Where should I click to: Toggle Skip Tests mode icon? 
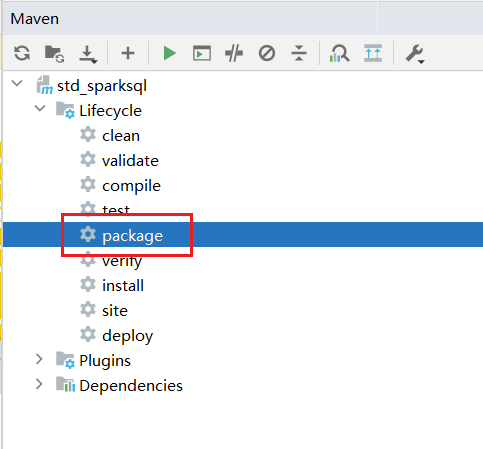click(x=267, y=53)
